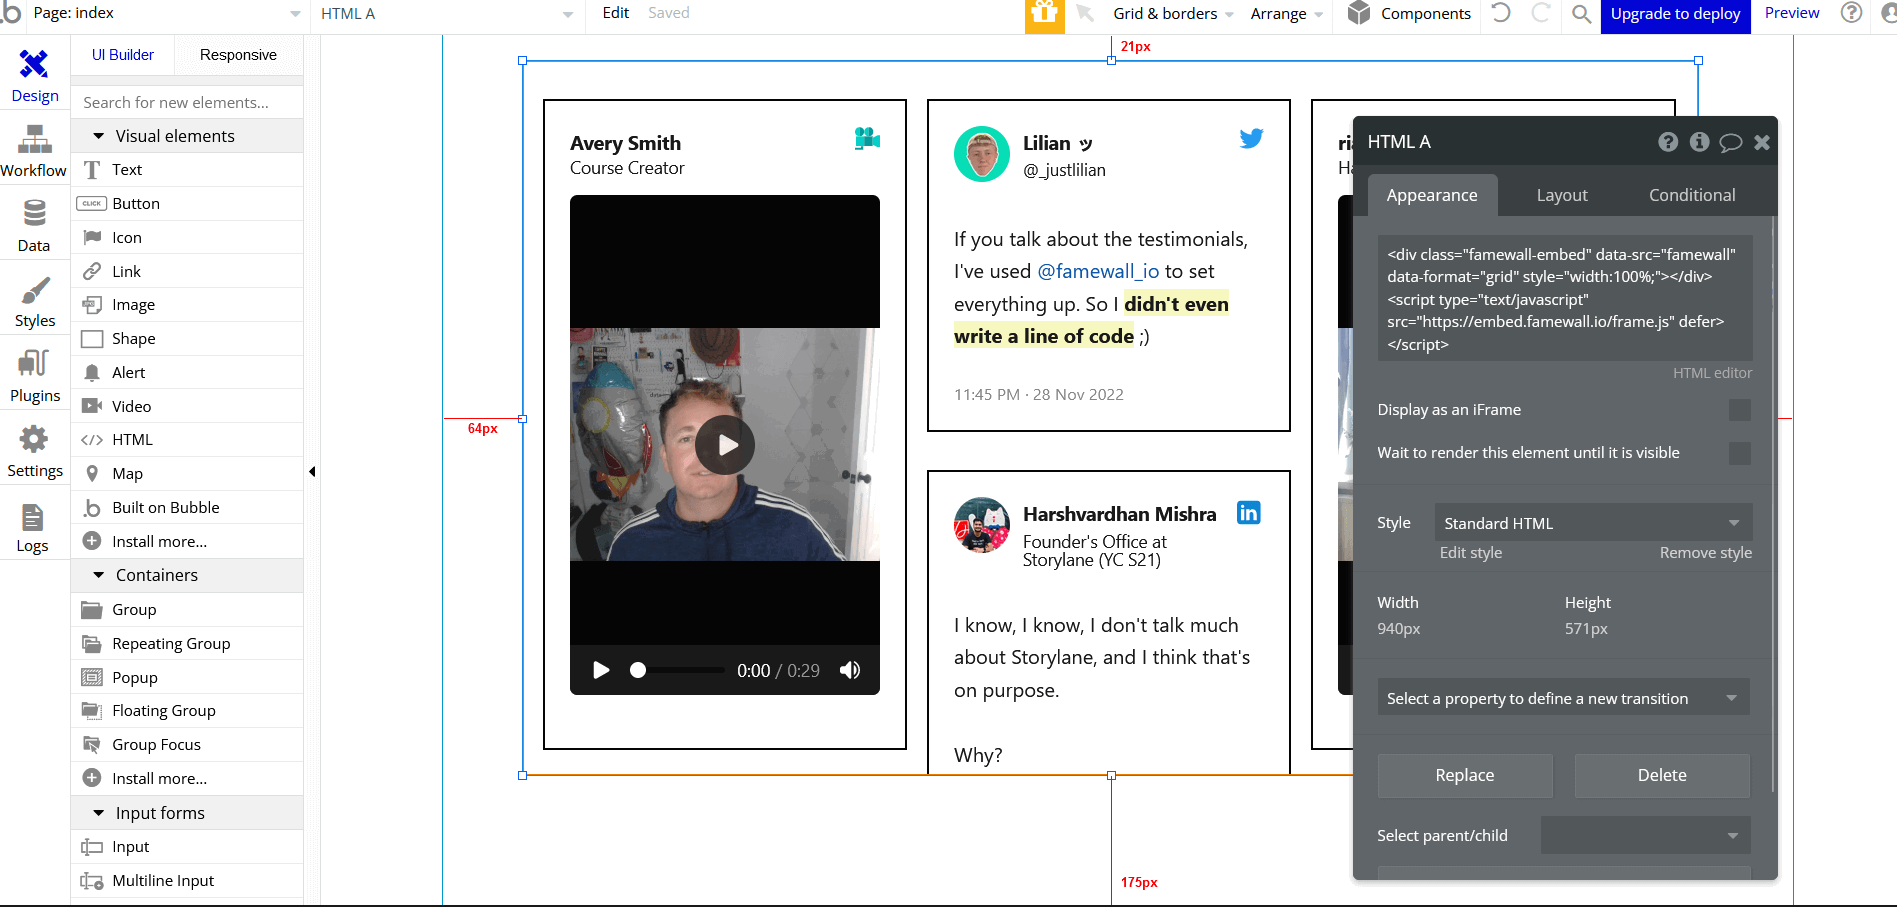
Task: Check Wait to render until visible
Action: [x=1739, y=453]
